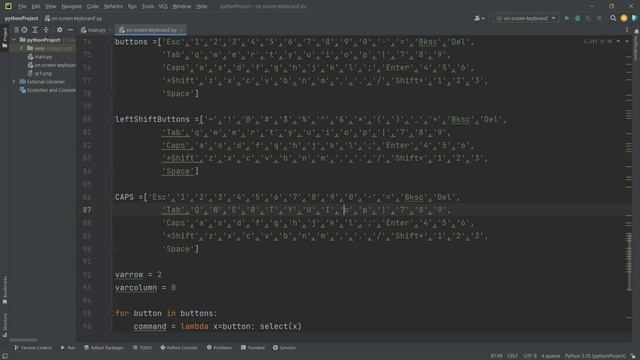
Task: Select Scratches and Consoles item
Action: coord(48,90)
